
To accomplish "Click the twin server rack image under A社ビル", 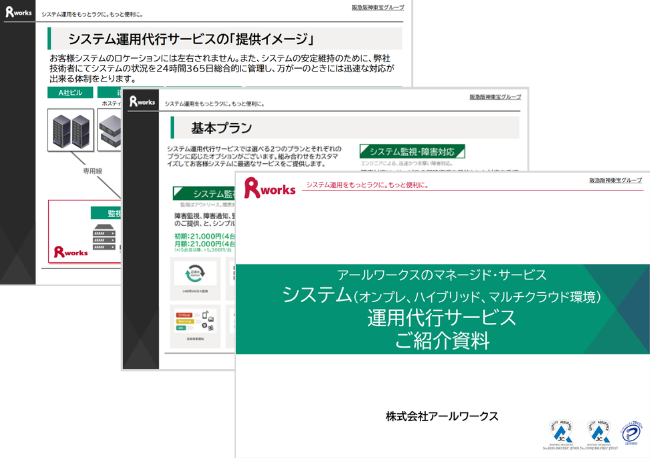I will (x=71, y=130).
